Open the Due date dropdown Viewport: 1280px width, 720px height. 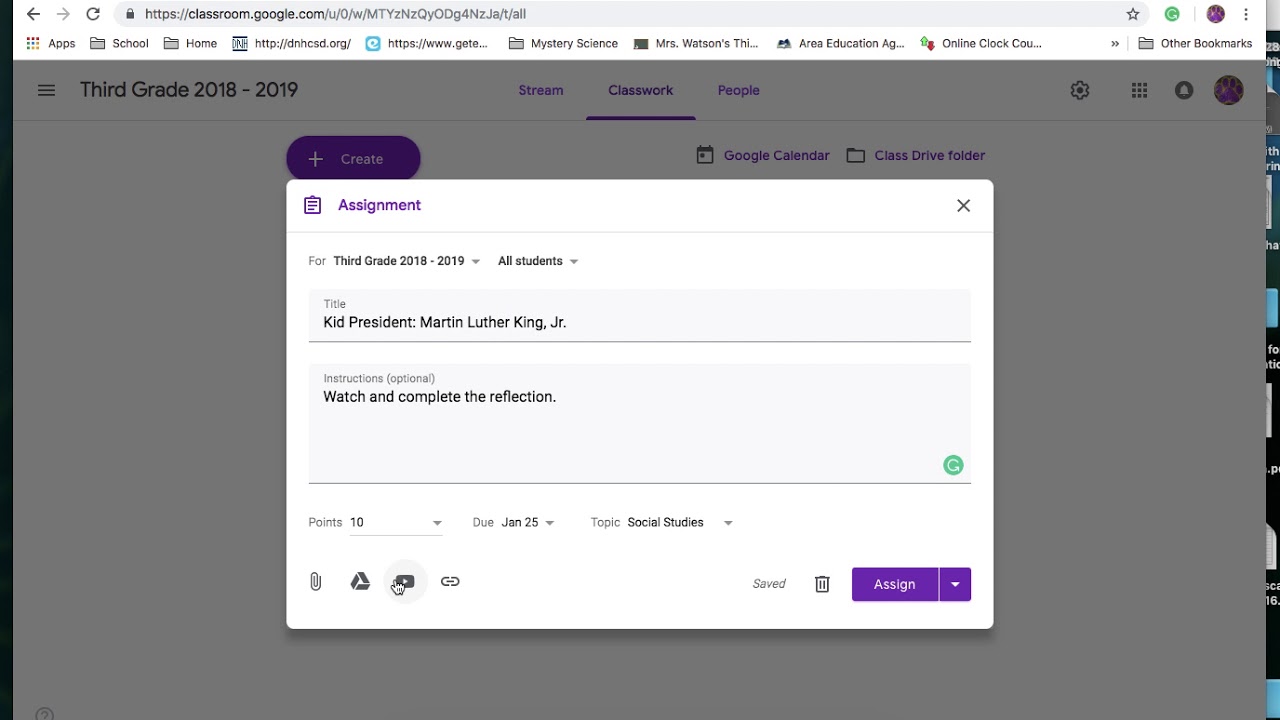528,522
